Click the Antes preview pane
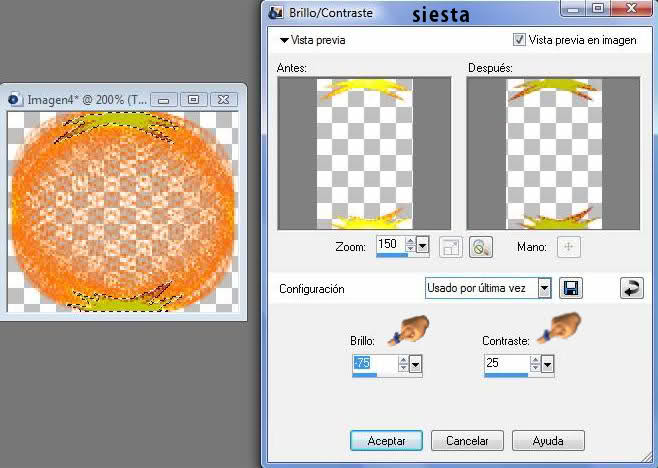The image size is (658, 468). [364, 153]
